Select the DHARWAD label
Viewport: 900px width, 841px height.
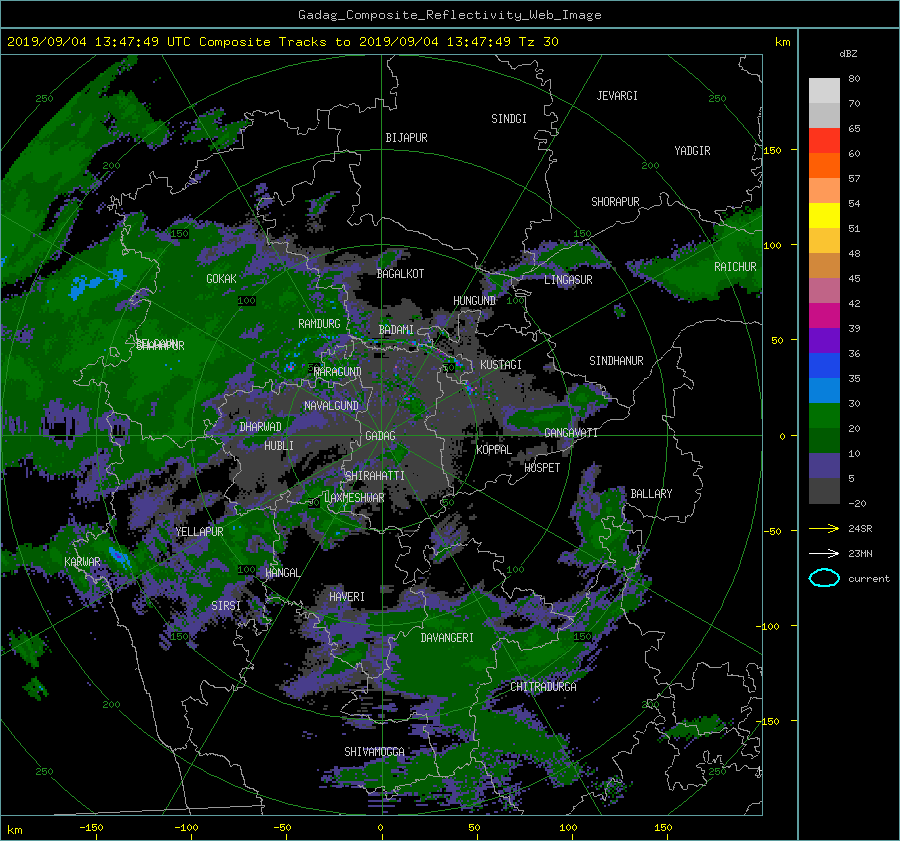[x=260, y=427]
